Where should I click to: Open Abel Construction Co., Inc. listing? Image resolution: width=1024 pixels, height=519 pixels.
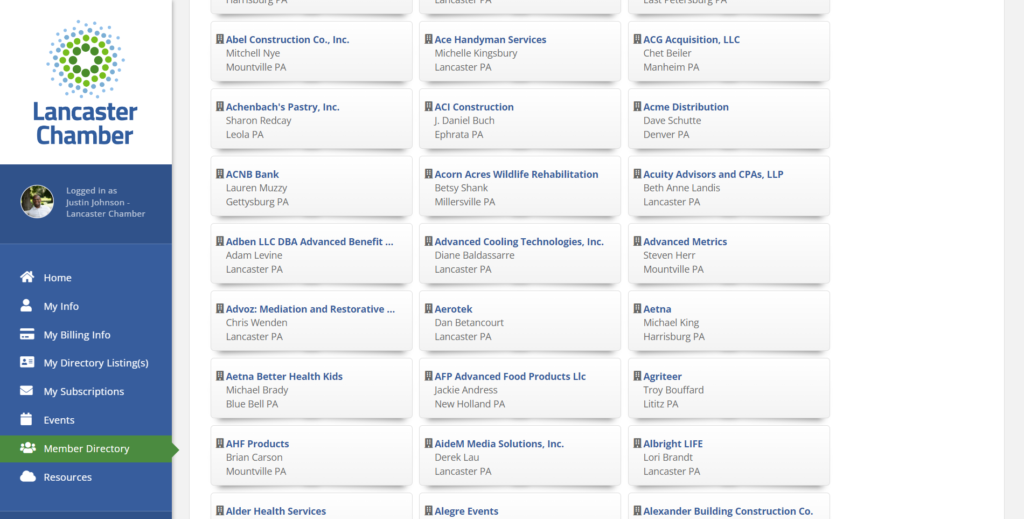[287, 40]
